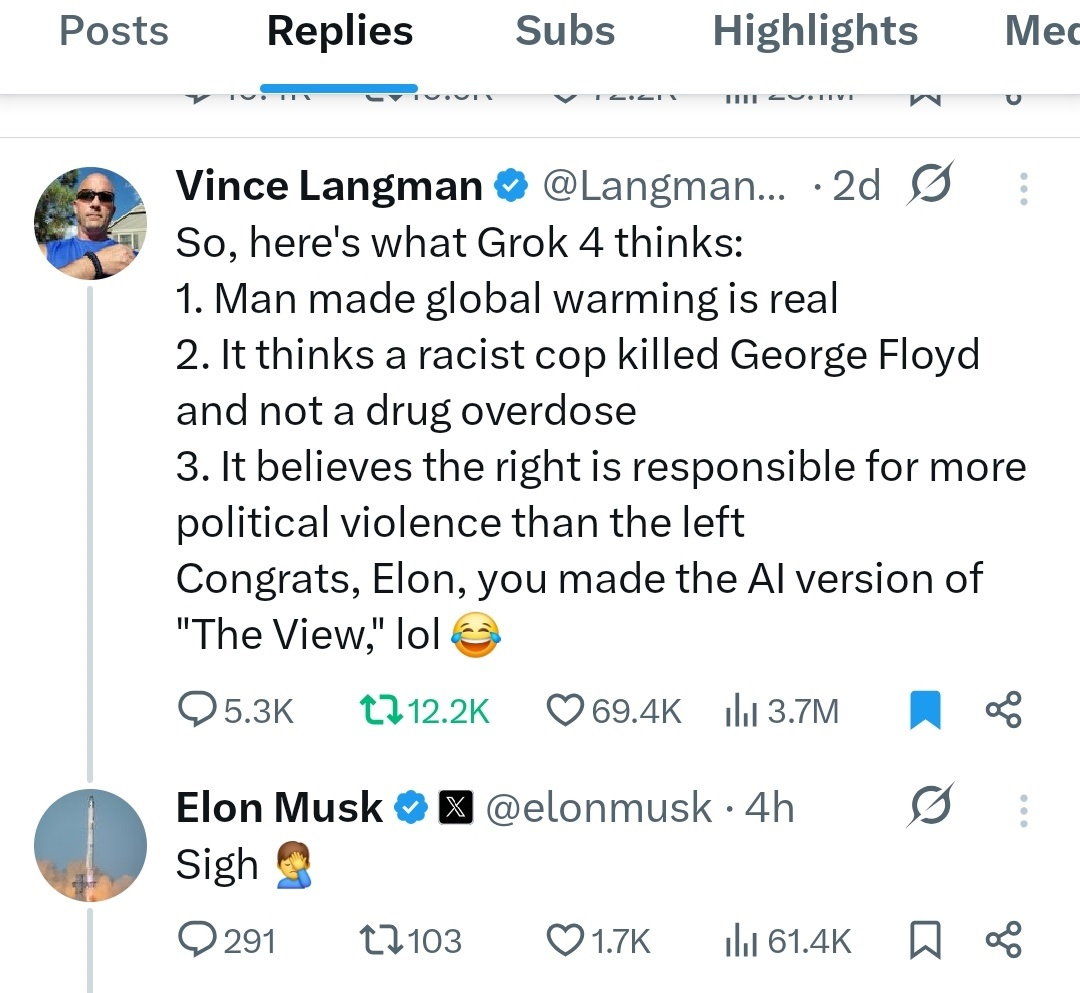This screenshot has height=993, width=1080.
Task: Click Grok icon on Elon Musk's post
Action: click(929, 806)
